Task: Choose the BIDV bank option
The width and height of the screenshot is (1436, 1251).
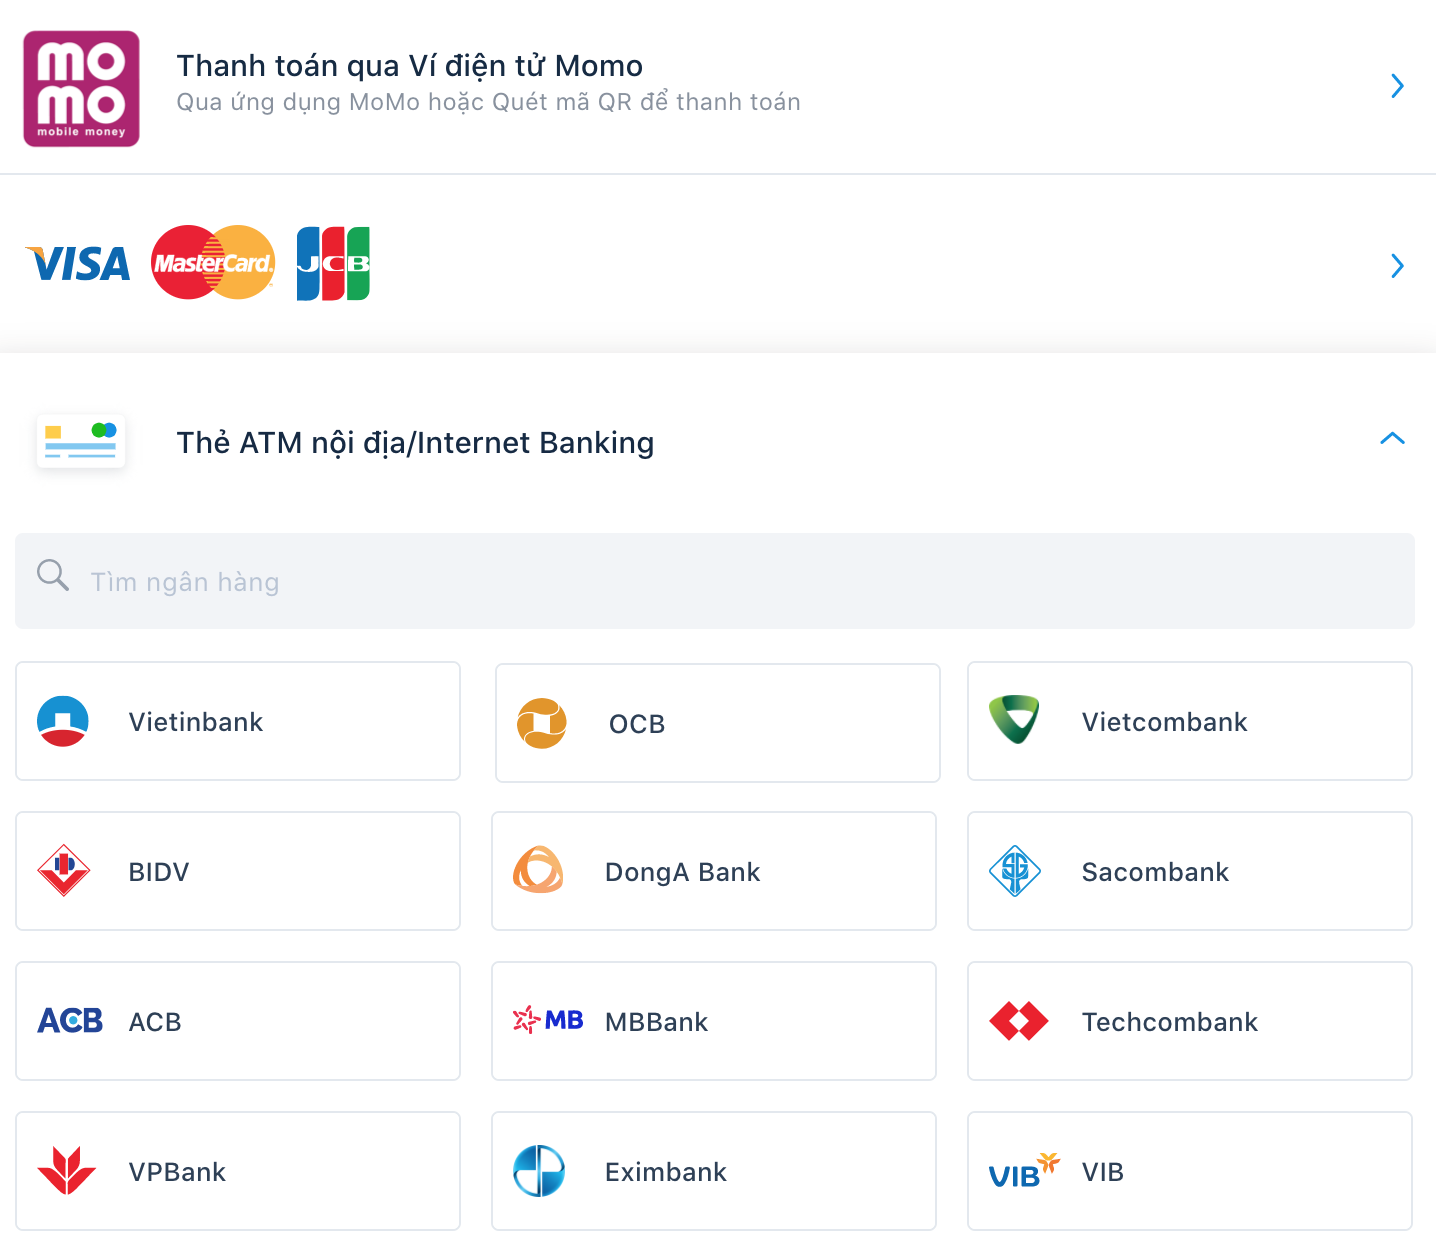Action: tap(238, 871)
